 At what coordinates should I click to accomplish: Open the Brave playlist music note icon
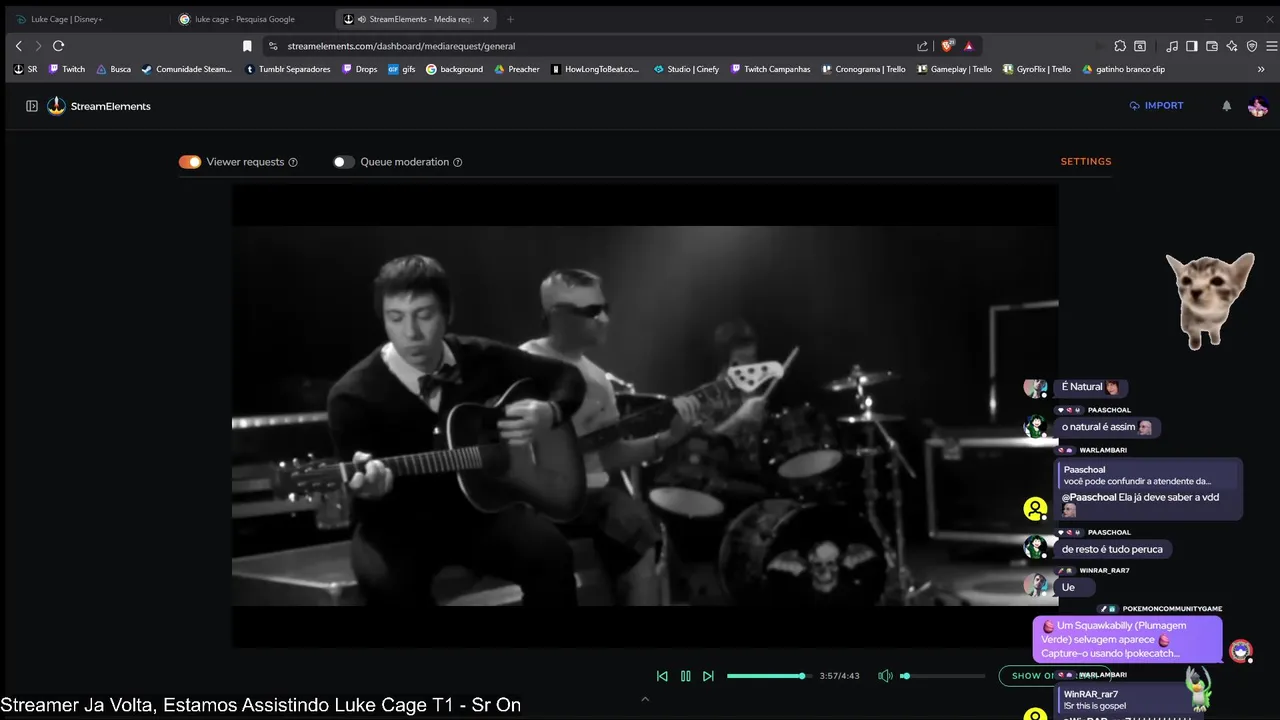[x=1171, y=46]
